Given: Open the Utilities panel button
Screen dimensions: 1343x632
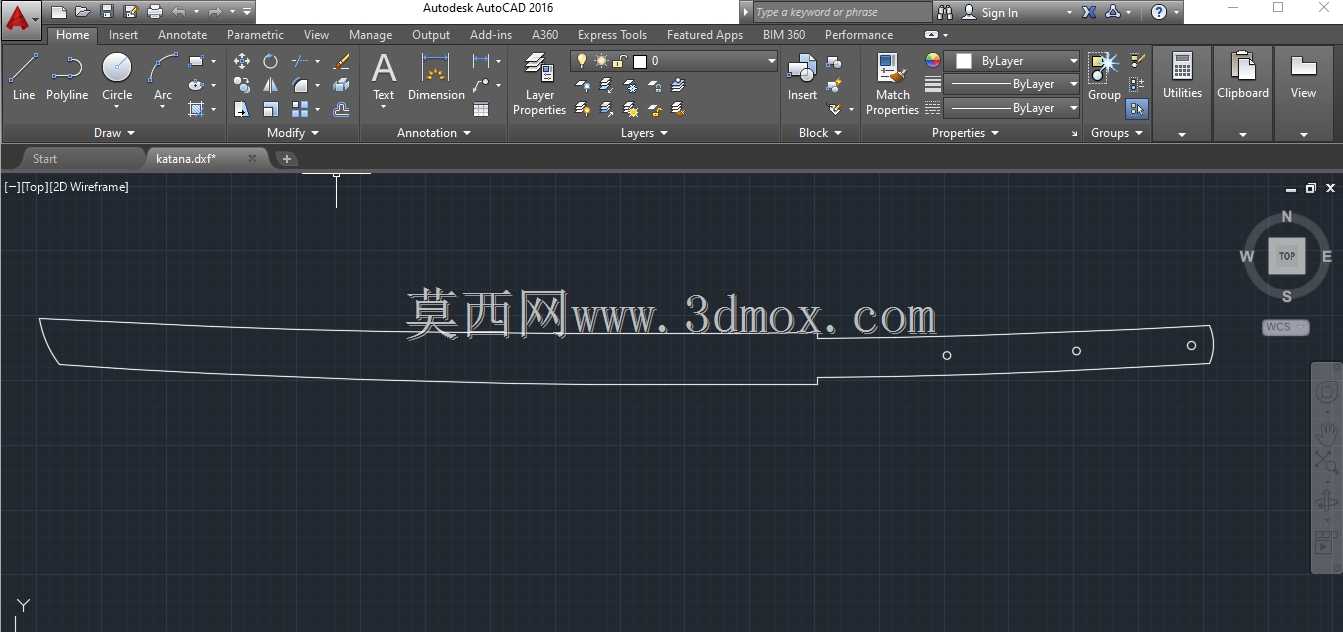Looking at the screenshot, I should click(x=1182, y=92).
